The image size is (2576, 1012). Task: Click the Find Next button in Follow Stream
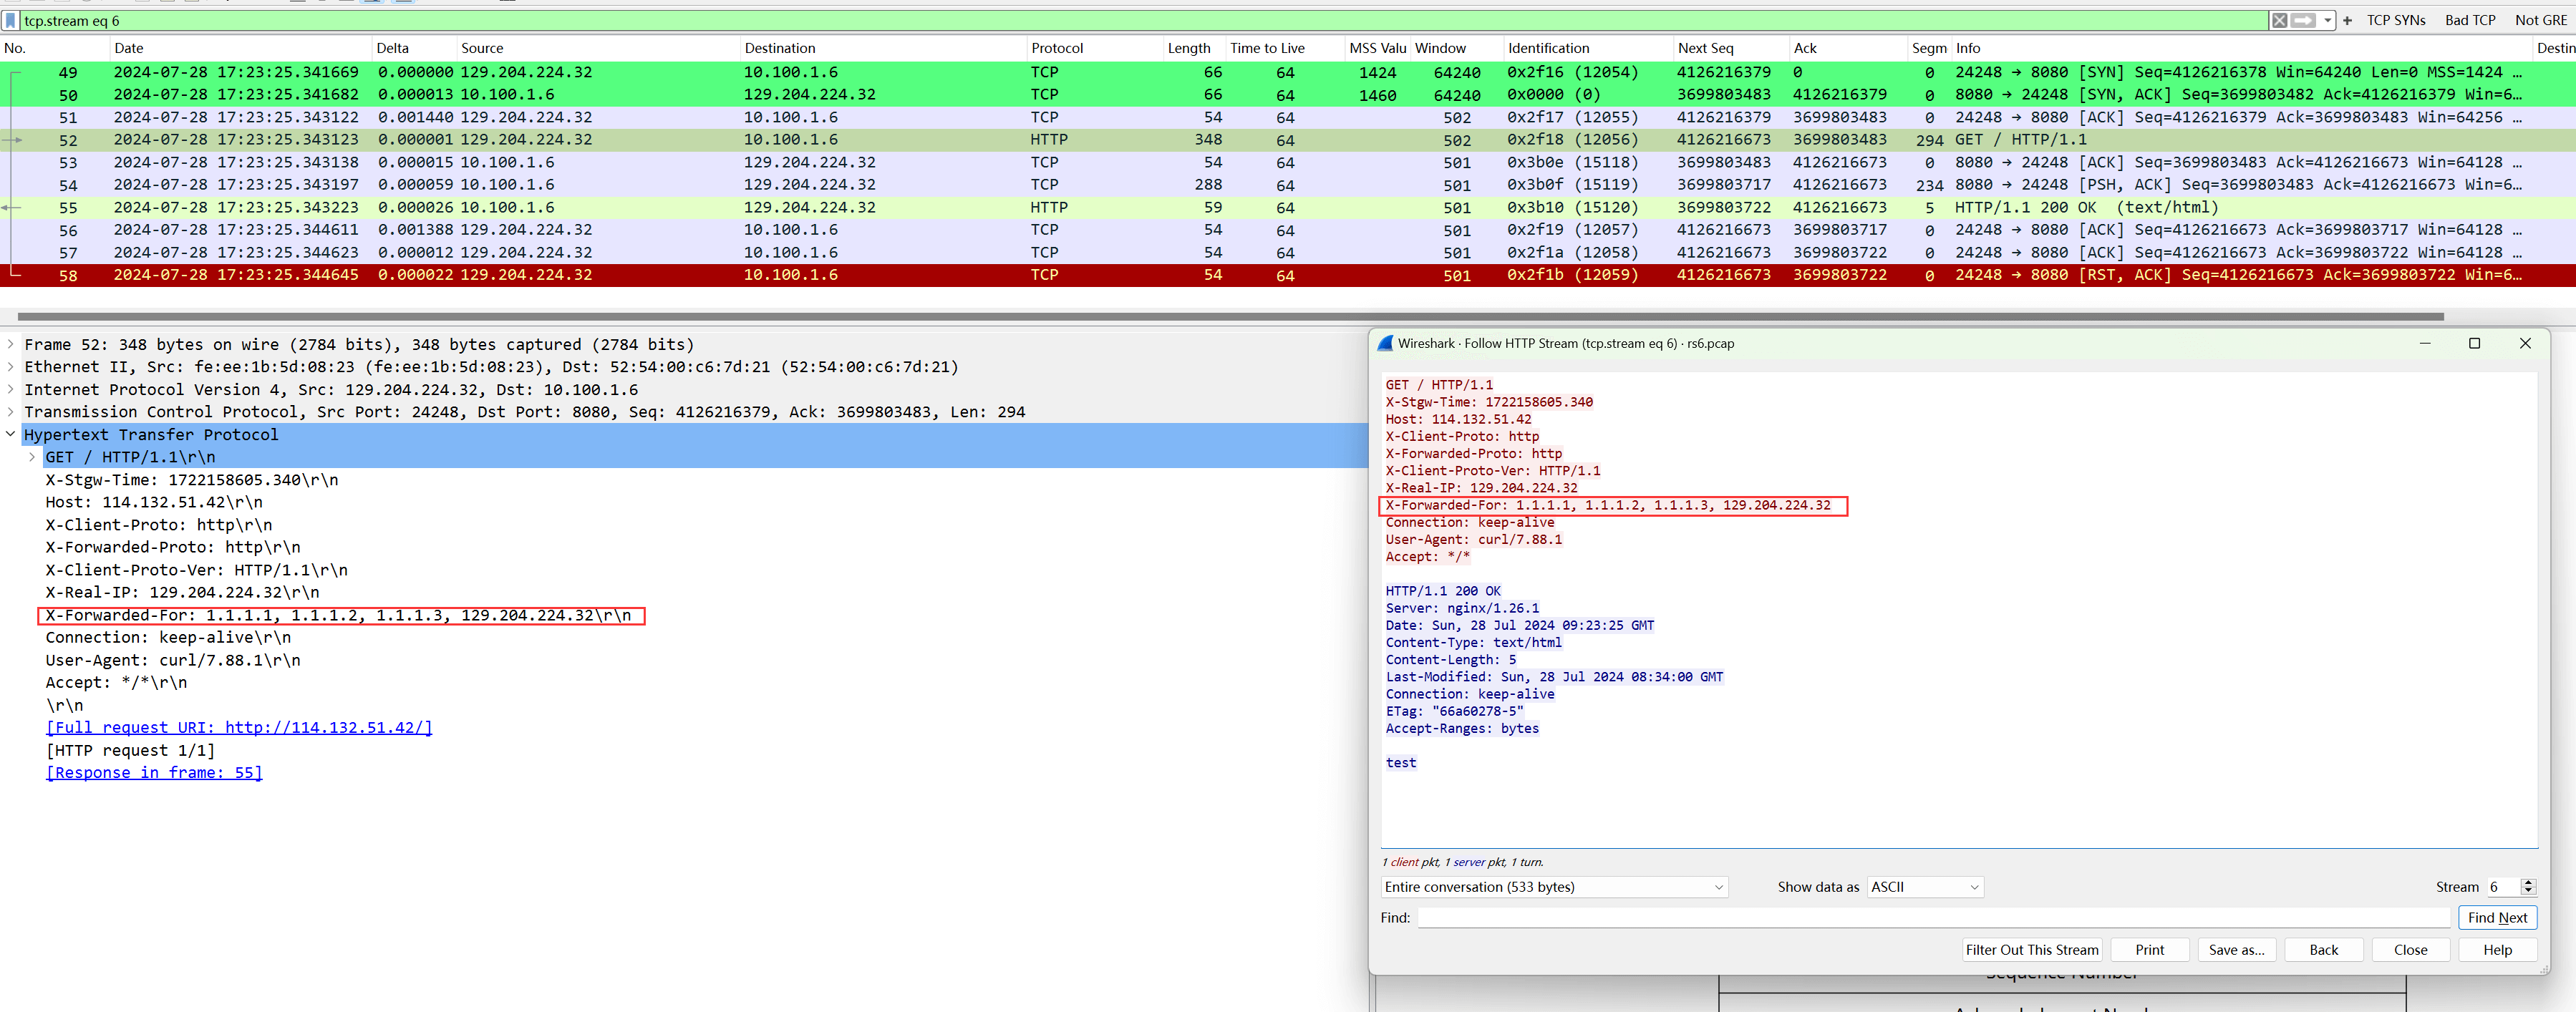click(2497, 917)
